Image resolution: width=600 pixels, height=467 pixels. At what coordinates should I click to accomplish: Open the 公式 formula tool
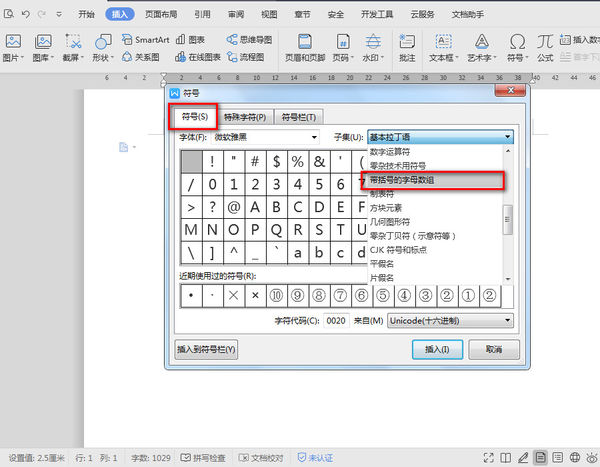click(x=545, y=47)
